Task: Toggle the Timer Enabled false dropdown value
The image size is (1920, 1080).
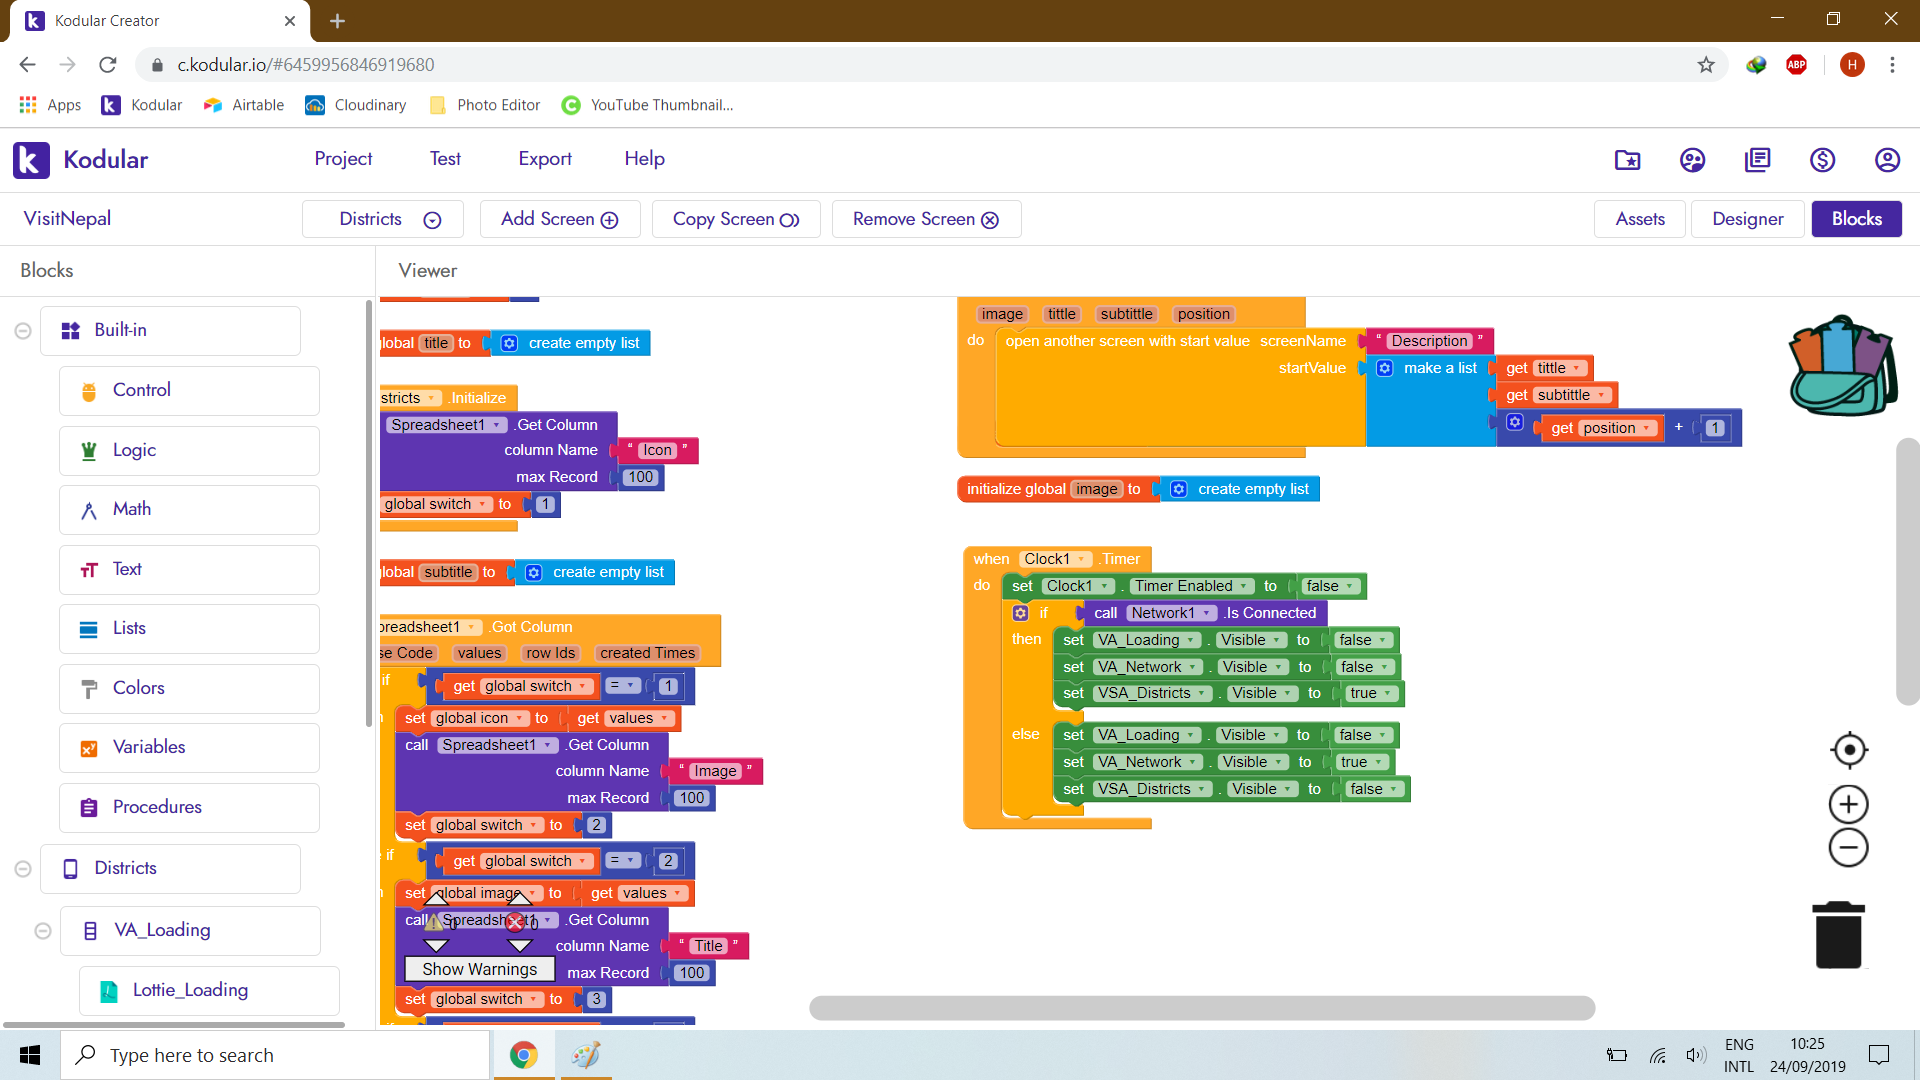Action: click(x=1329, y=586)
